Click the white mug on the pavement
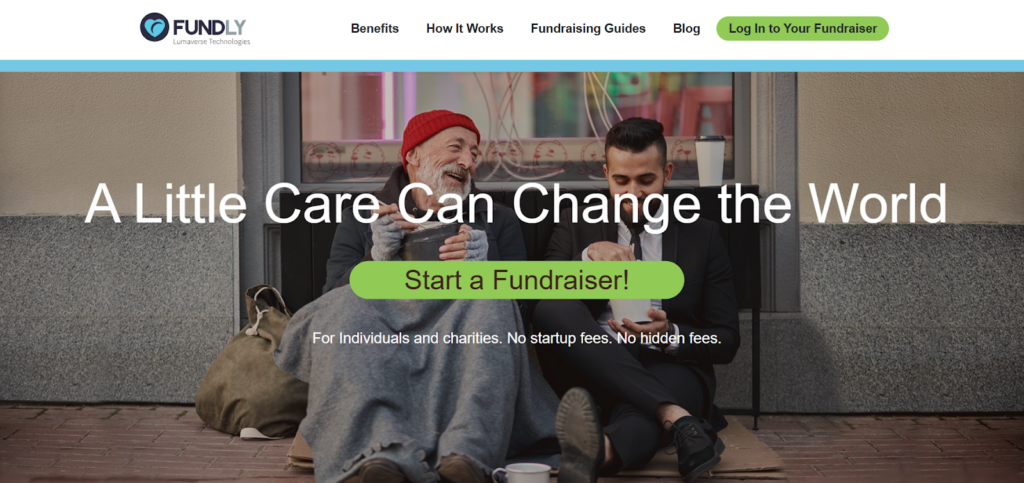This screenshot has width=1024, height=483. point(521,473)
